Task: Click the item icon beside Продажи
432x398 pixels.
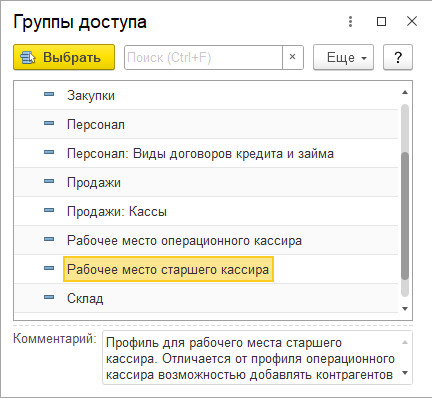Action: [49, 181]
